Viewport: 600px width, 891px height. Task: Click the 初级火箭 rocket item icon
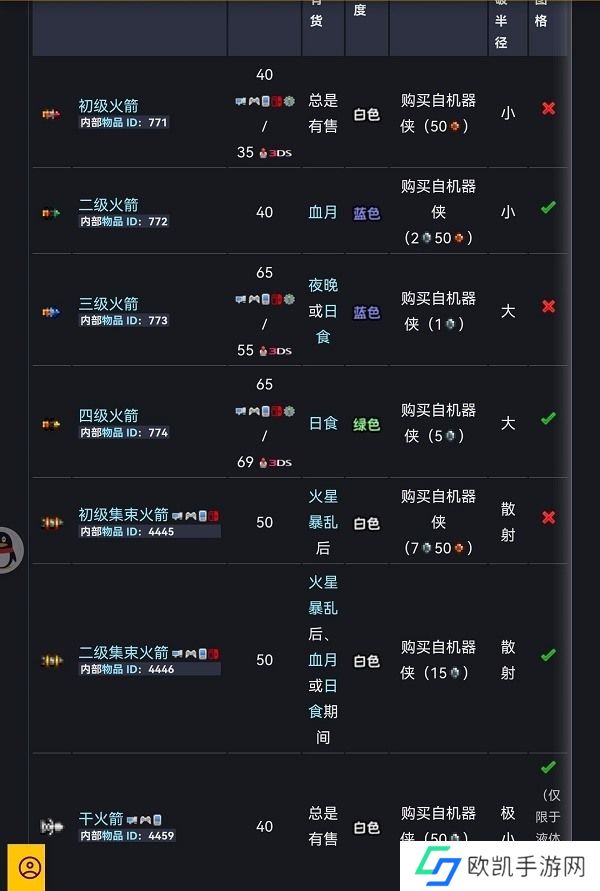pos(51,114)
